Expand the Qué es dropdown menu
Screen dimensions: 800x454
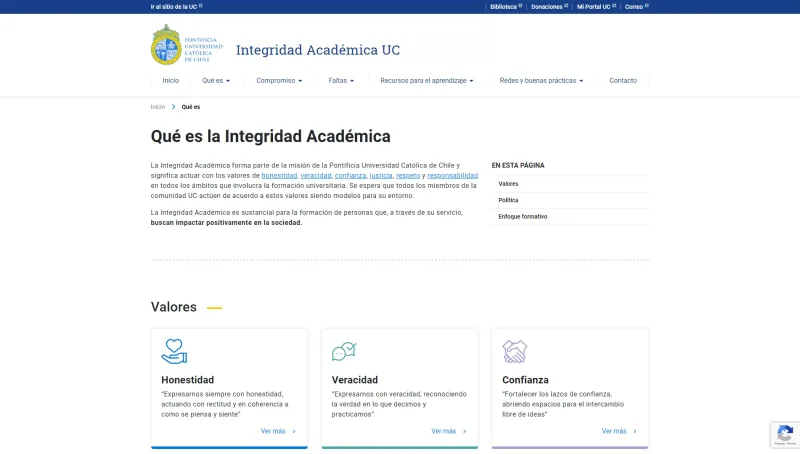(216, 81)
